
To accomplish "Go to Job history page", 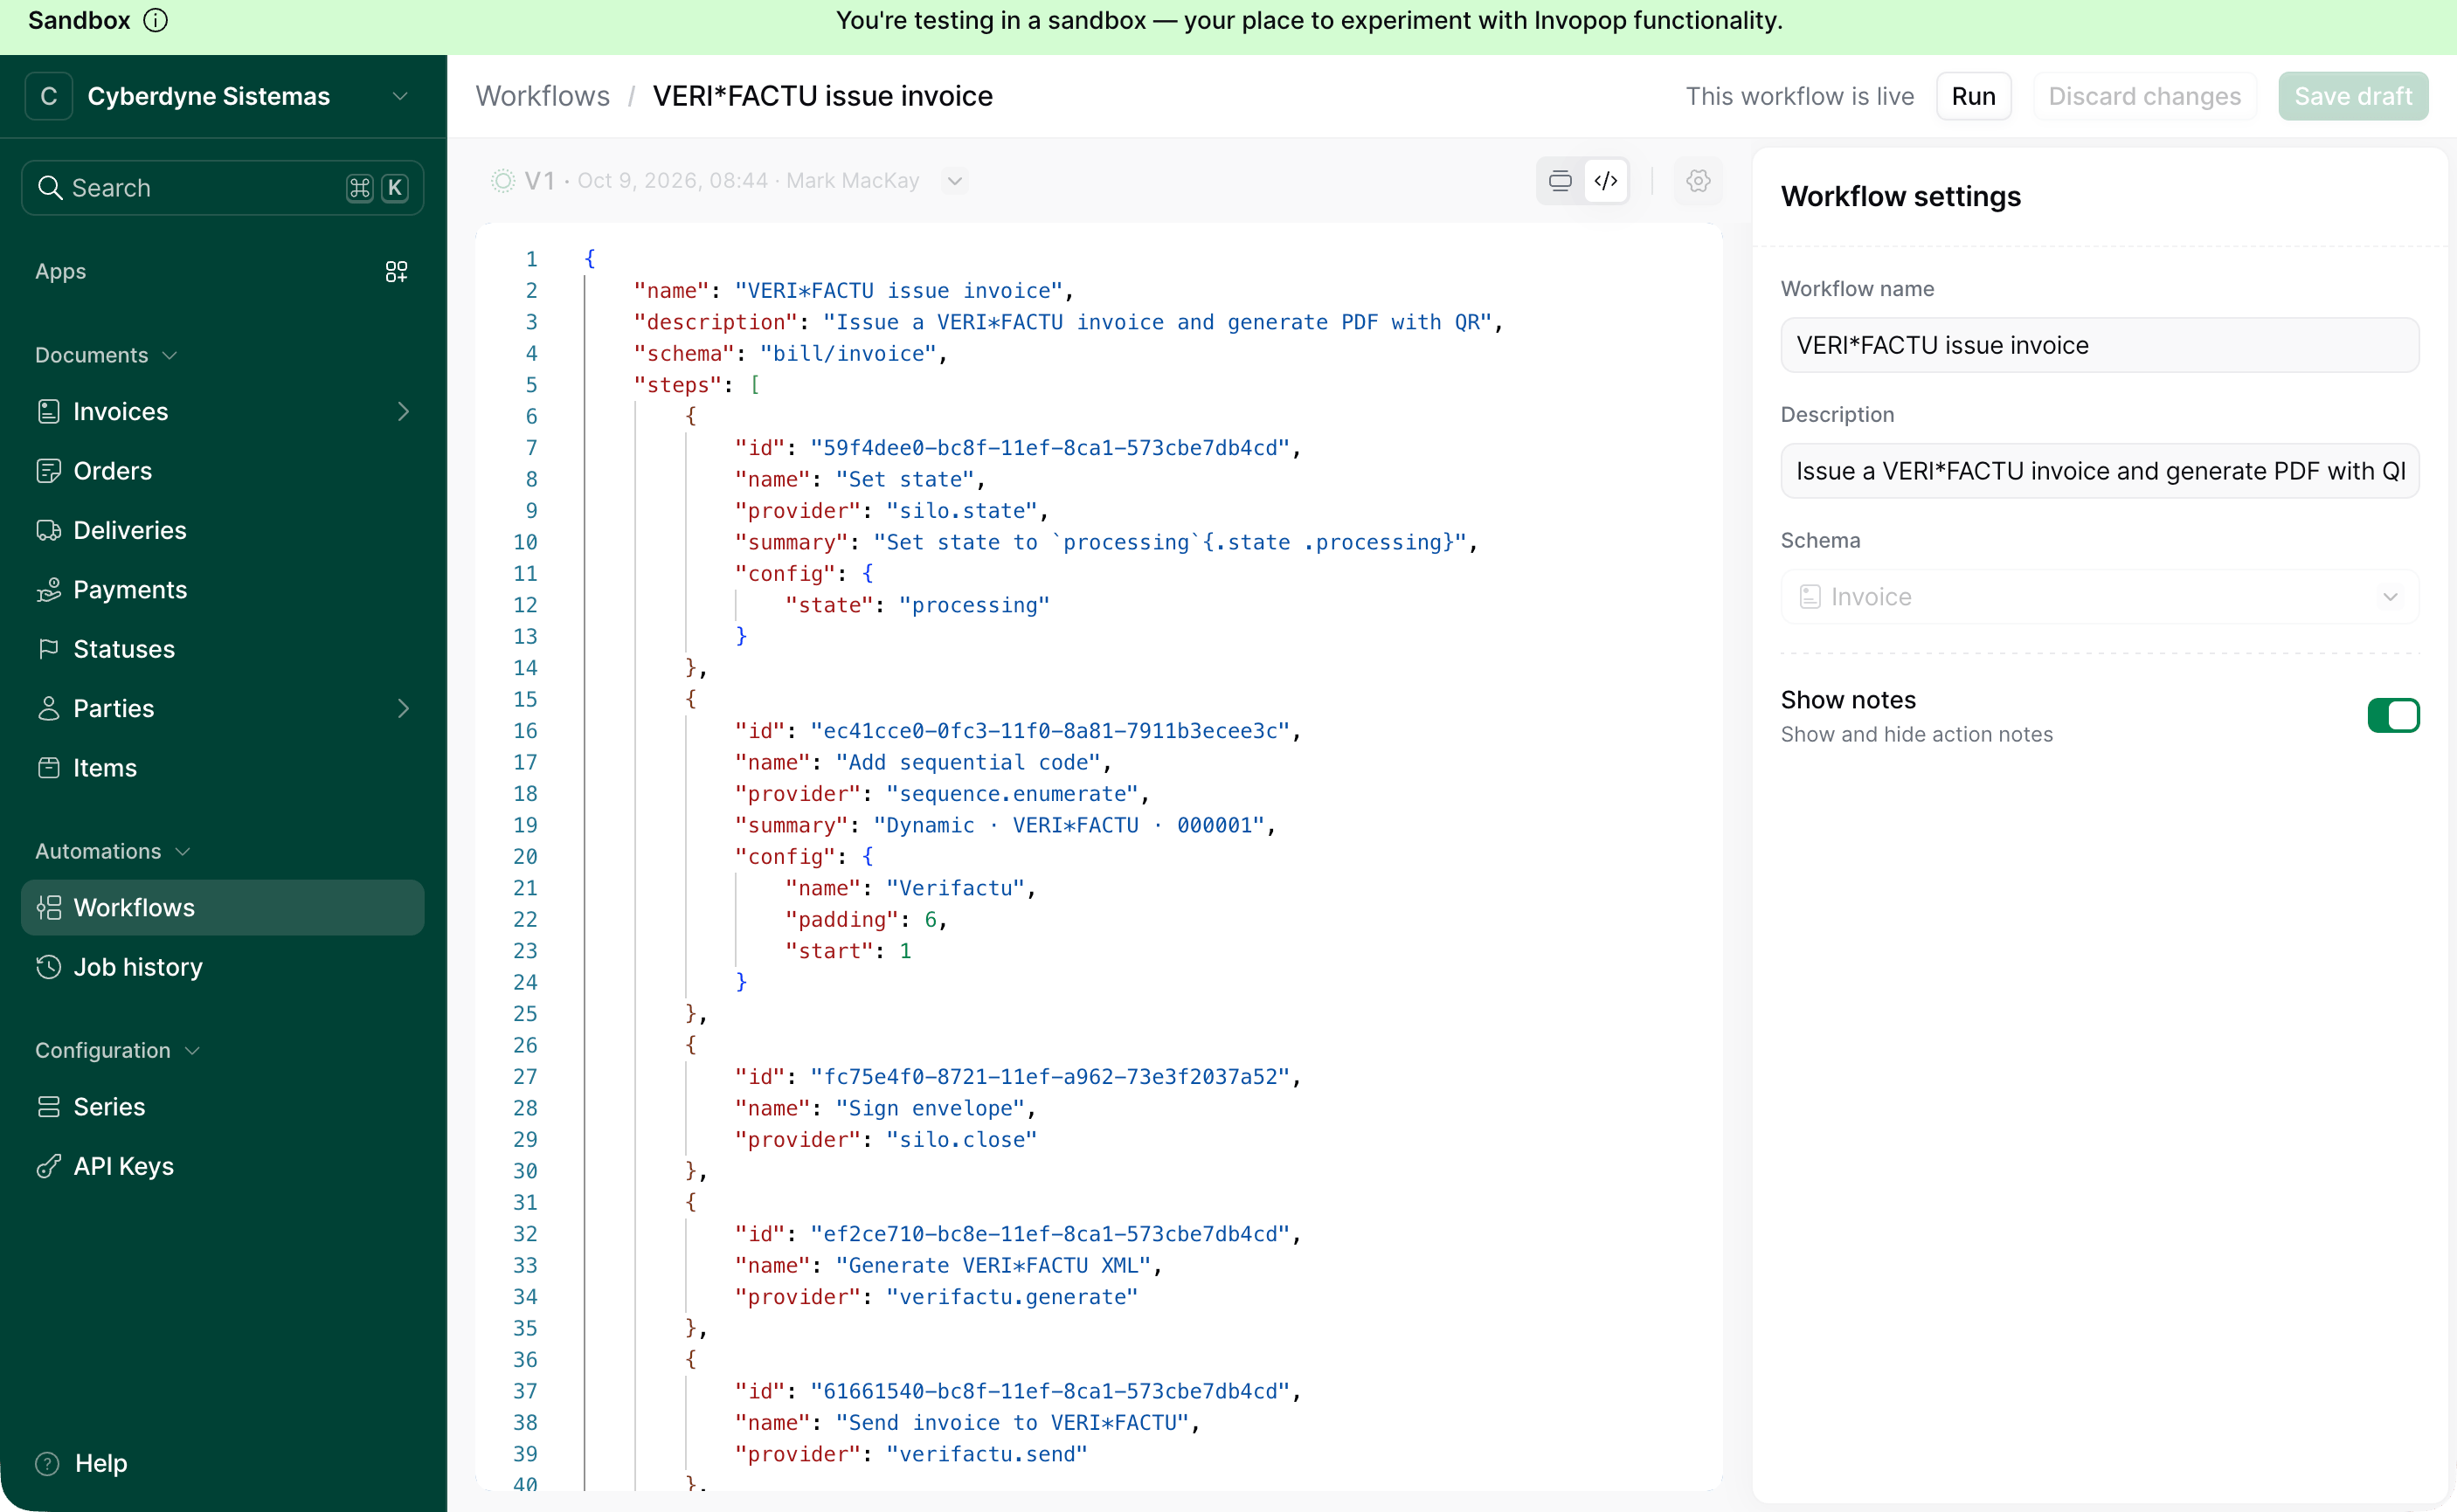I will 222,967.
